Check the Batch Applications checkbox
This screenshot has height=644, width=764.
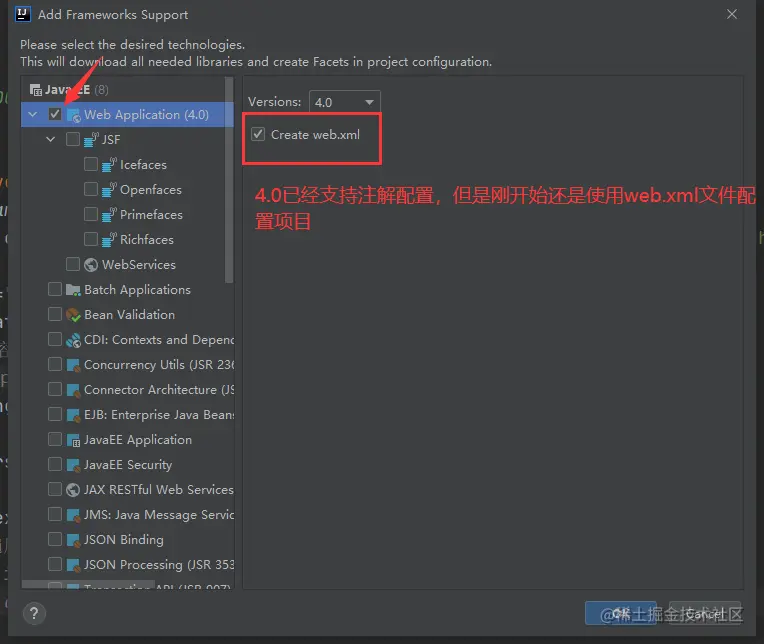coord(55,289)
